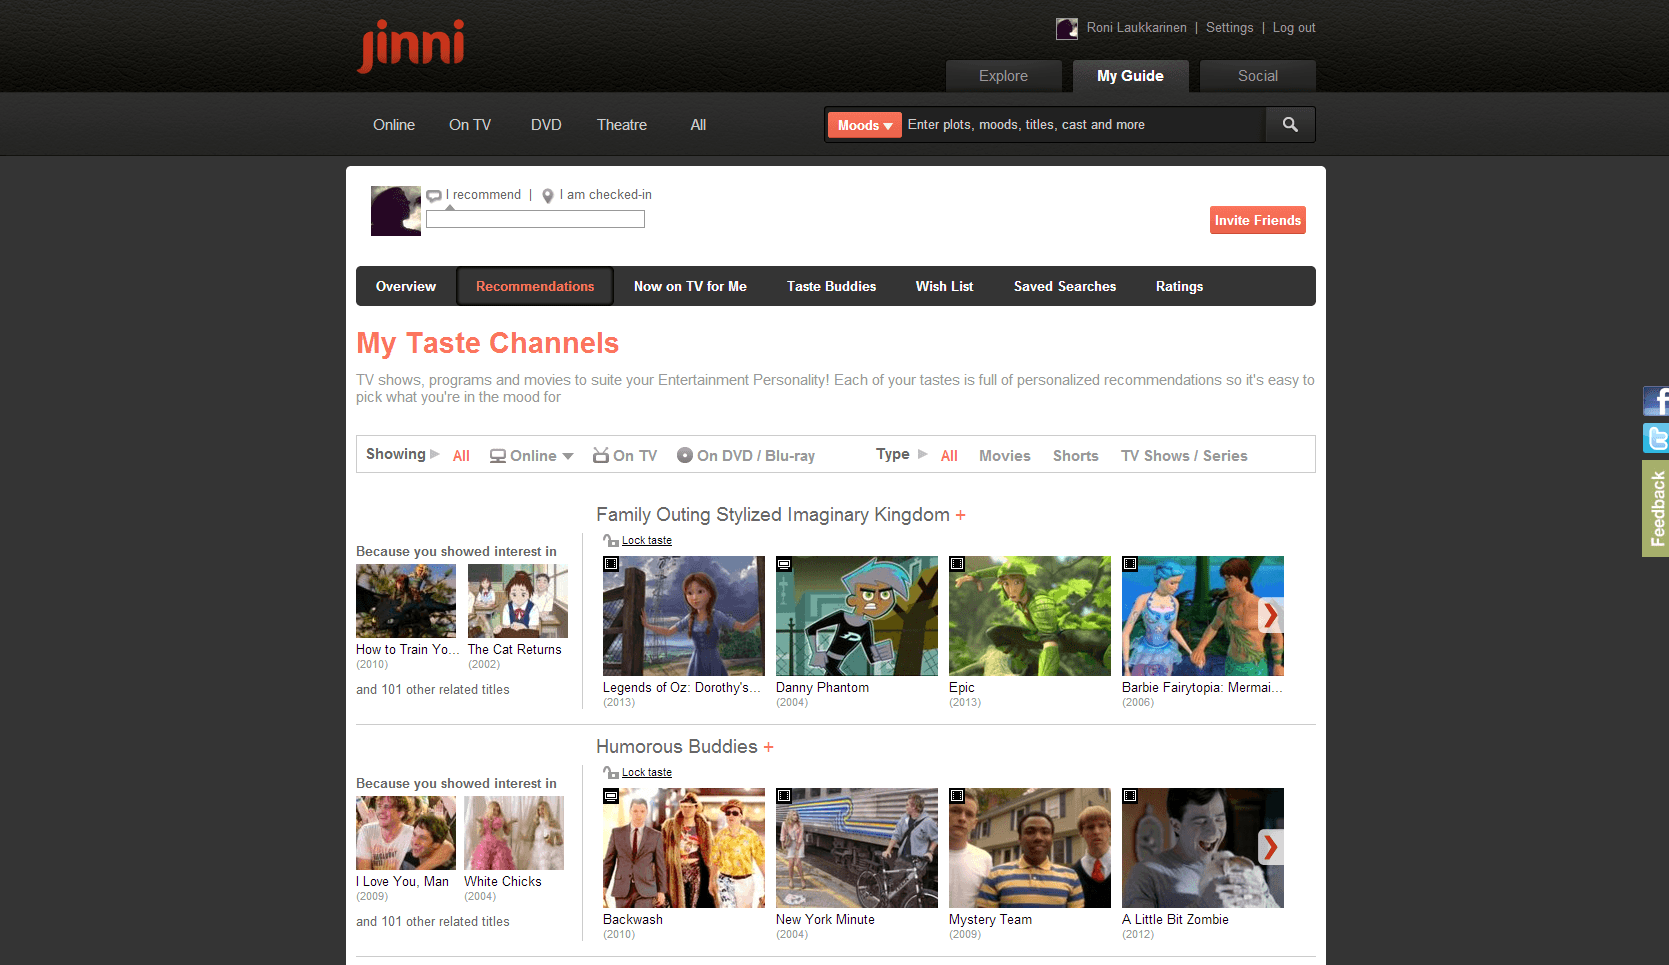Click badge icon on Mystery Team poster
This screenshot has height=965, width=1669.
pyautogui.click(x=957, y=796)
